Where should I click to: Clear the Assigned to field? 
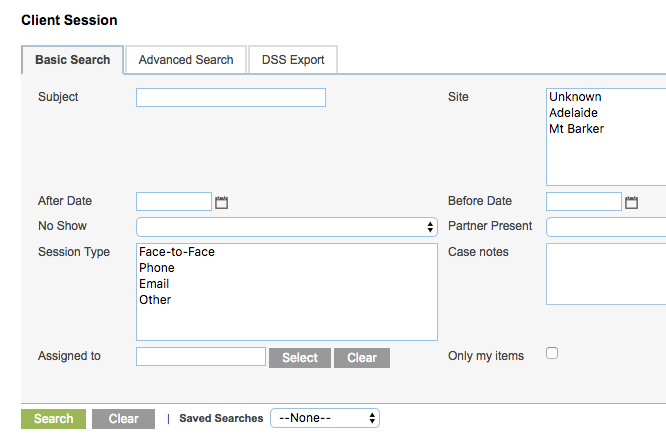point(362,358)
